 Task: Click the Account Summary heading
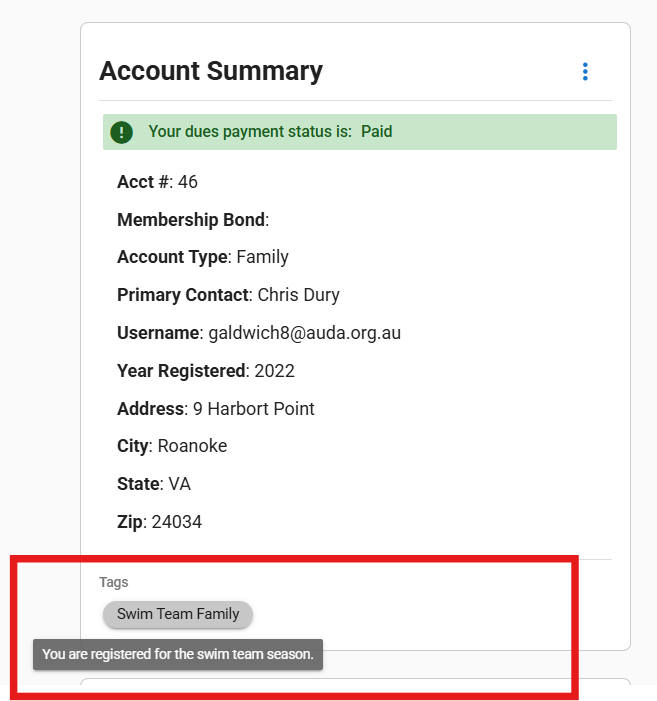(x=211, y=71)
